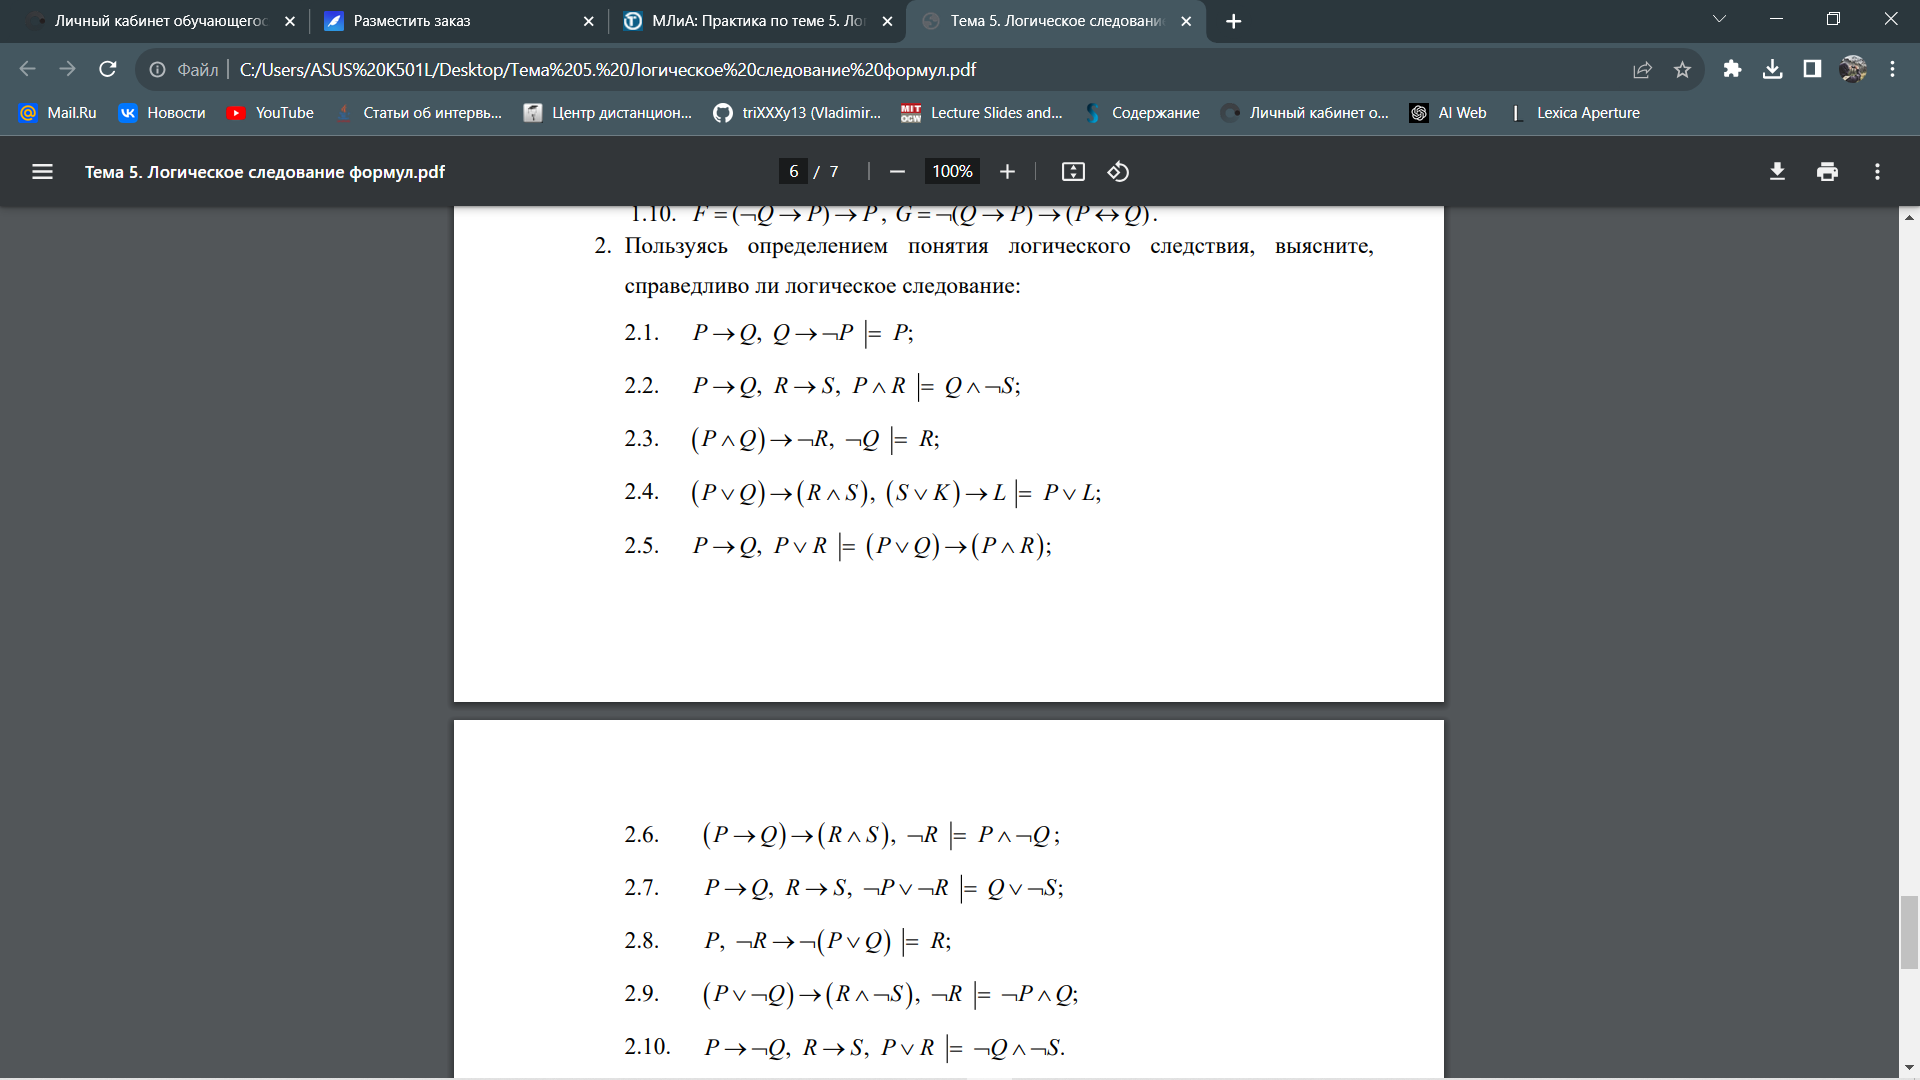Screen dimensions: 1920x1080
Task: Click the PDF page number field
Action: pyautogui.click(x=793, y=172)
